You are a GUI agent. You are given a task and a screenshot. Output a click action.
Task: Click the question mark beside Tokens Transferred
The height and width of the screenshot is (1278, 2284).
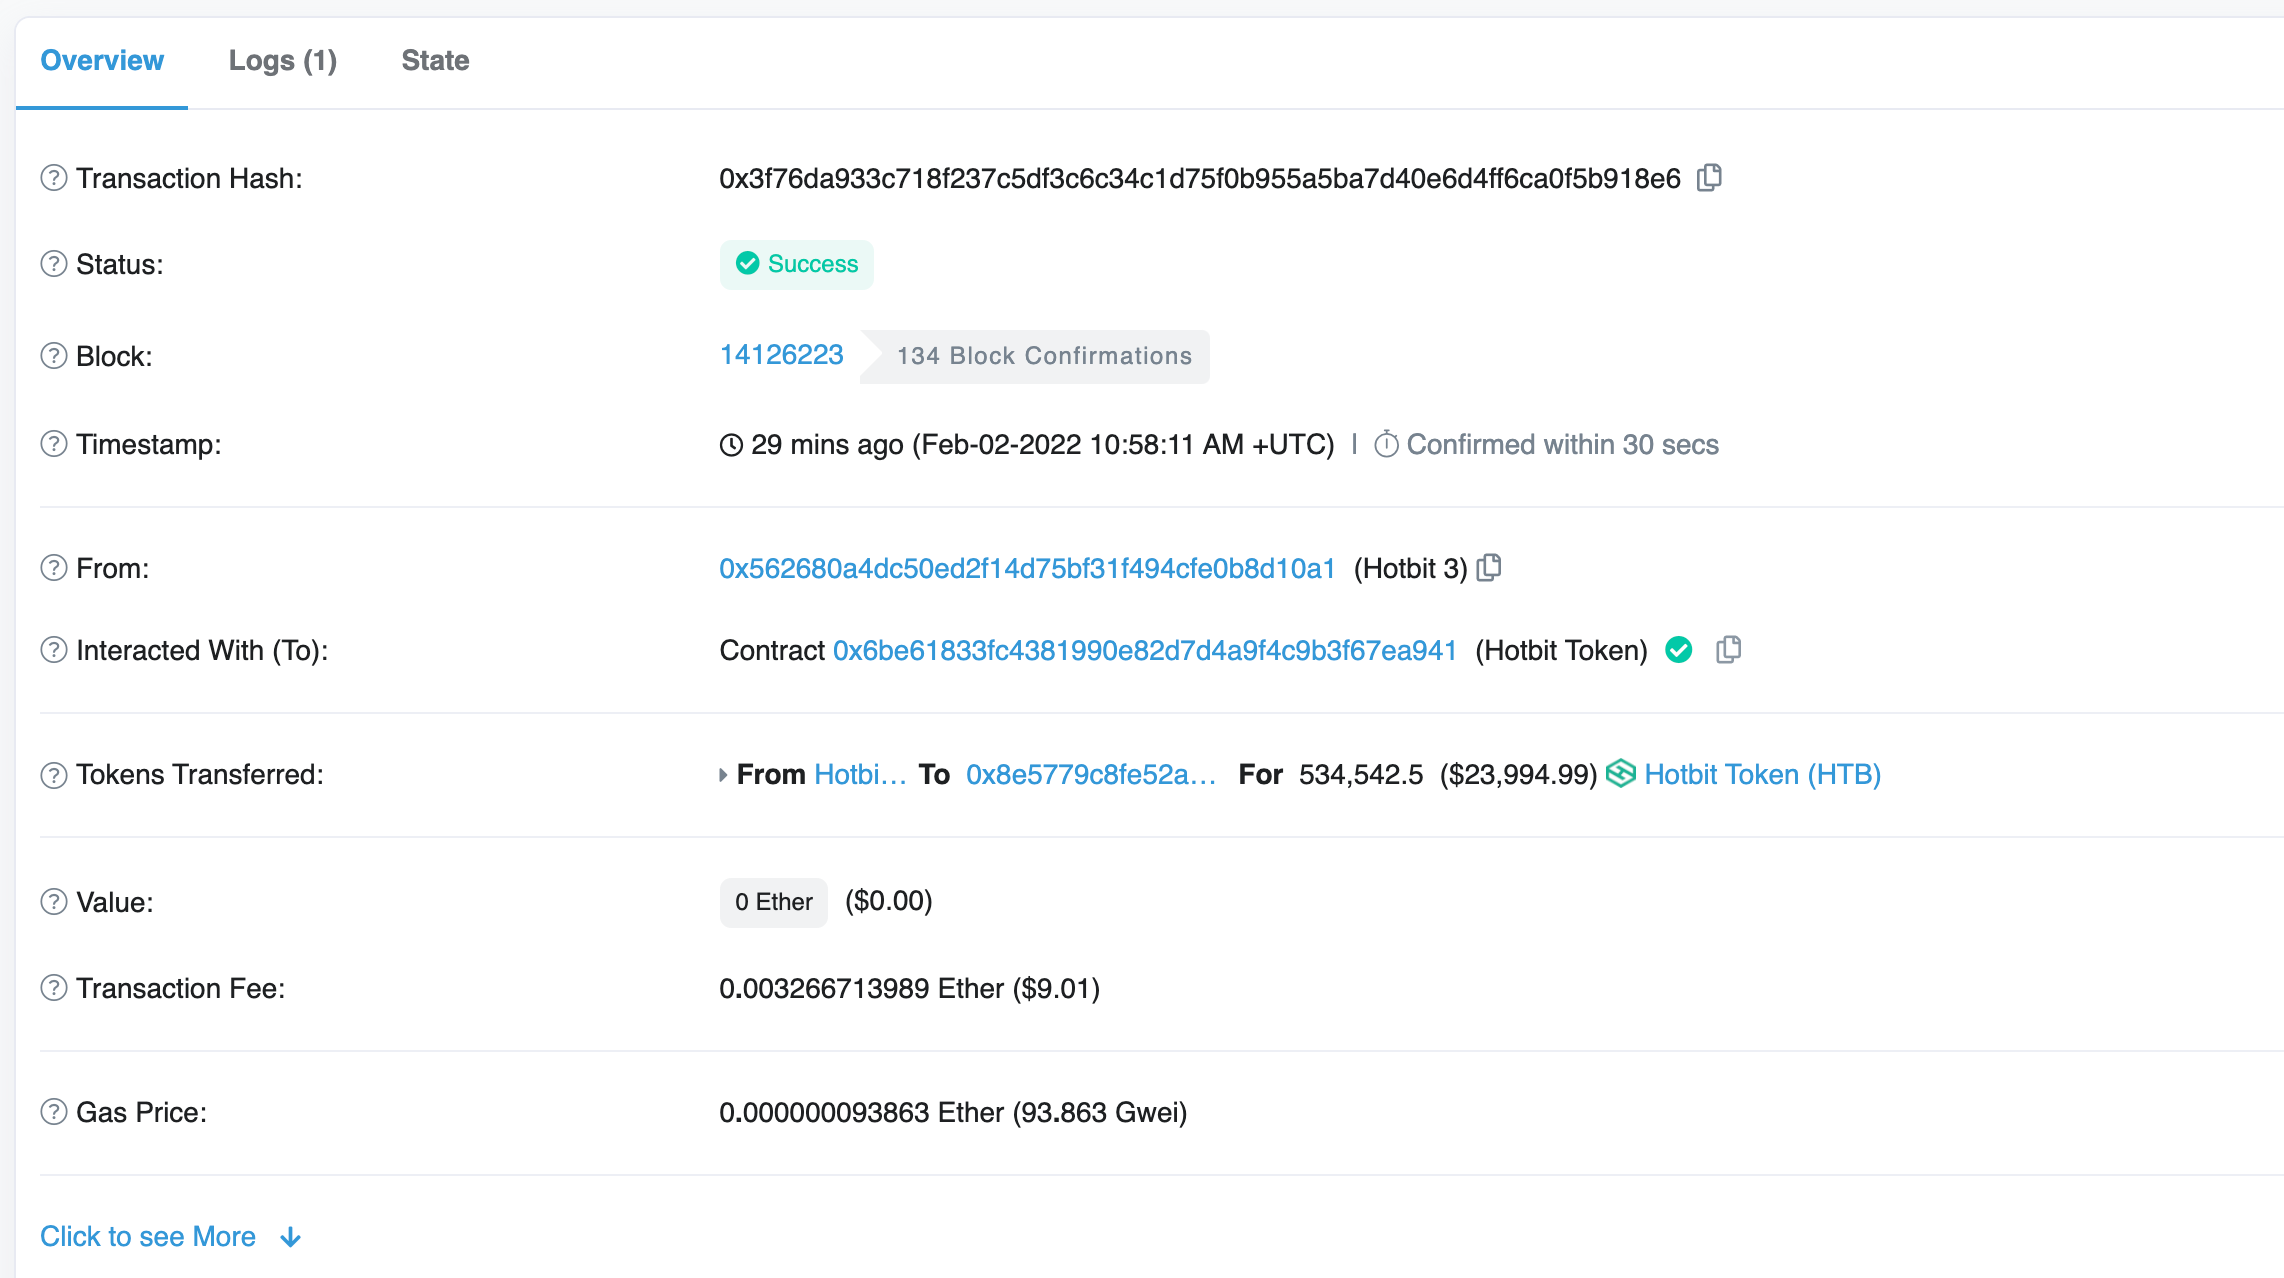coord(53,773)
